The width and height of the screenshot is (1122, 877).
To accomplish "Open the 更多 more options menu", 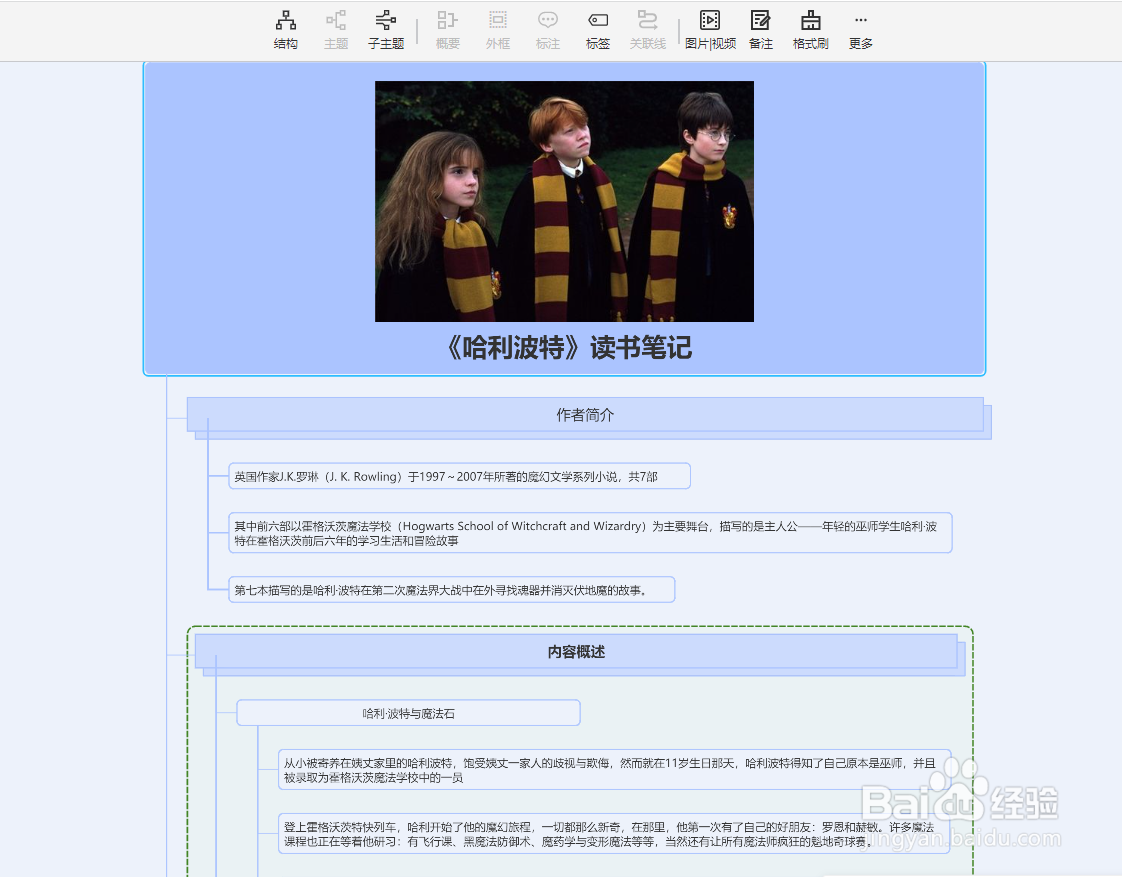I will pos(861,30).
